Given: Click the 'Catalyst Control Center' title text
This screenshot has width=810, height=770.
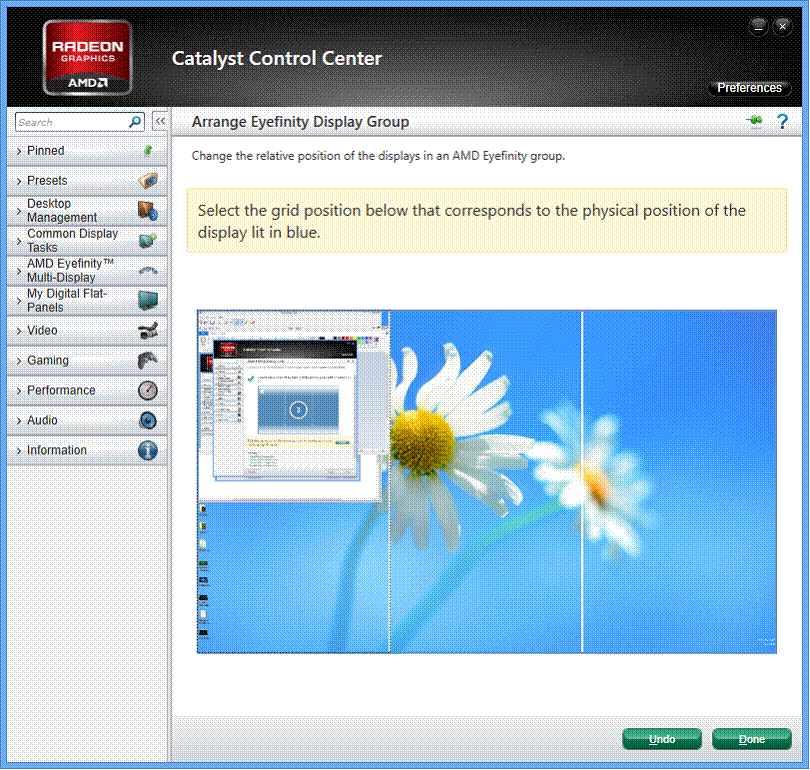Looking at the screenshot, I should 276,58.
